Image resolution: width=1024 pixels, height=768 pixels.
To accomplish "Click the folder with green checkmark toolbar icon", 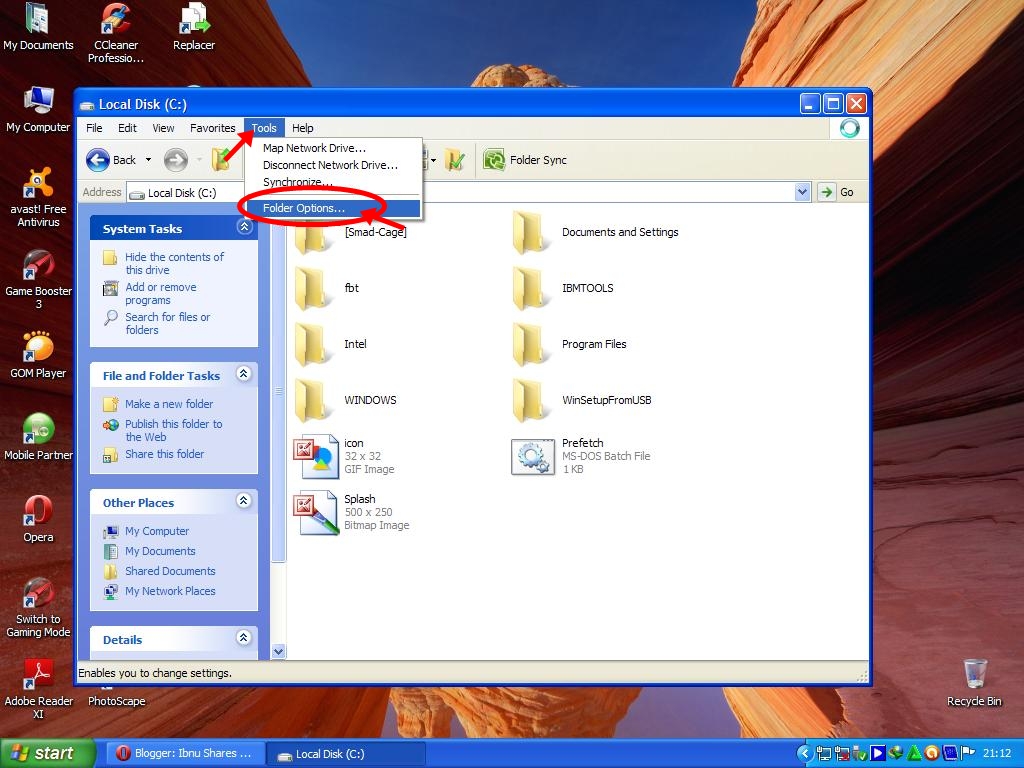I will [x=455, y=160].
